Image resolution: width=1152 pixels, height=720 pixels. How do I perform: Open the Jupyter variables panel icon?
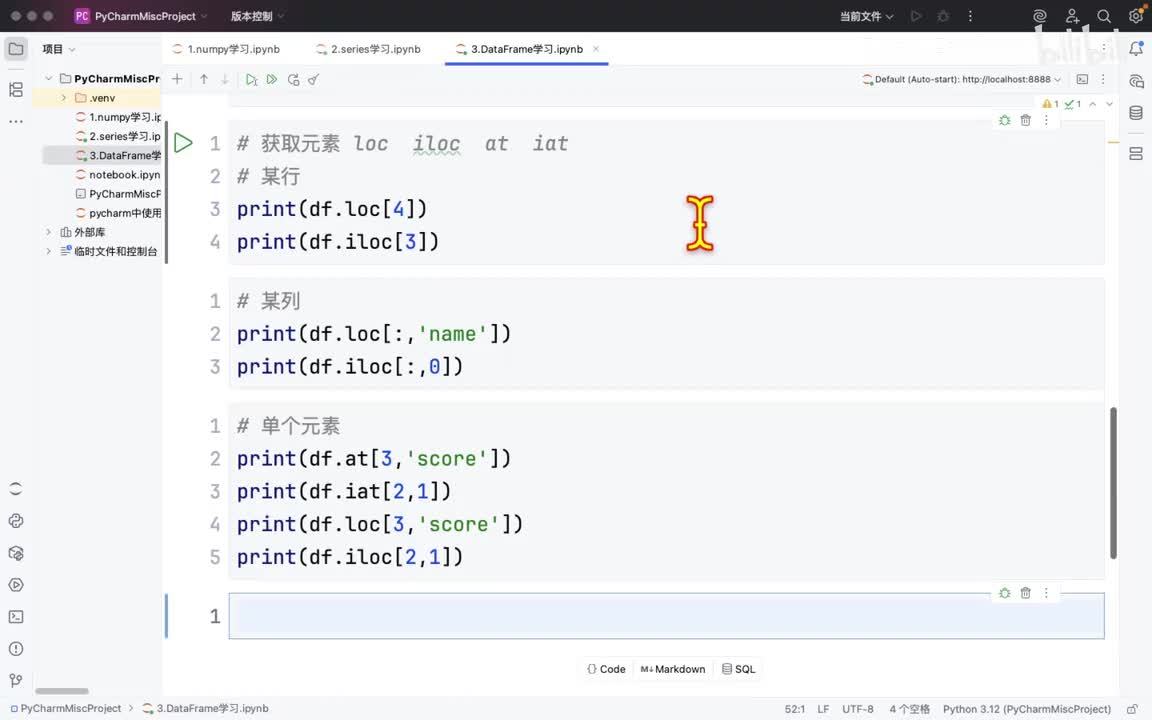(x=1136, y=154)
